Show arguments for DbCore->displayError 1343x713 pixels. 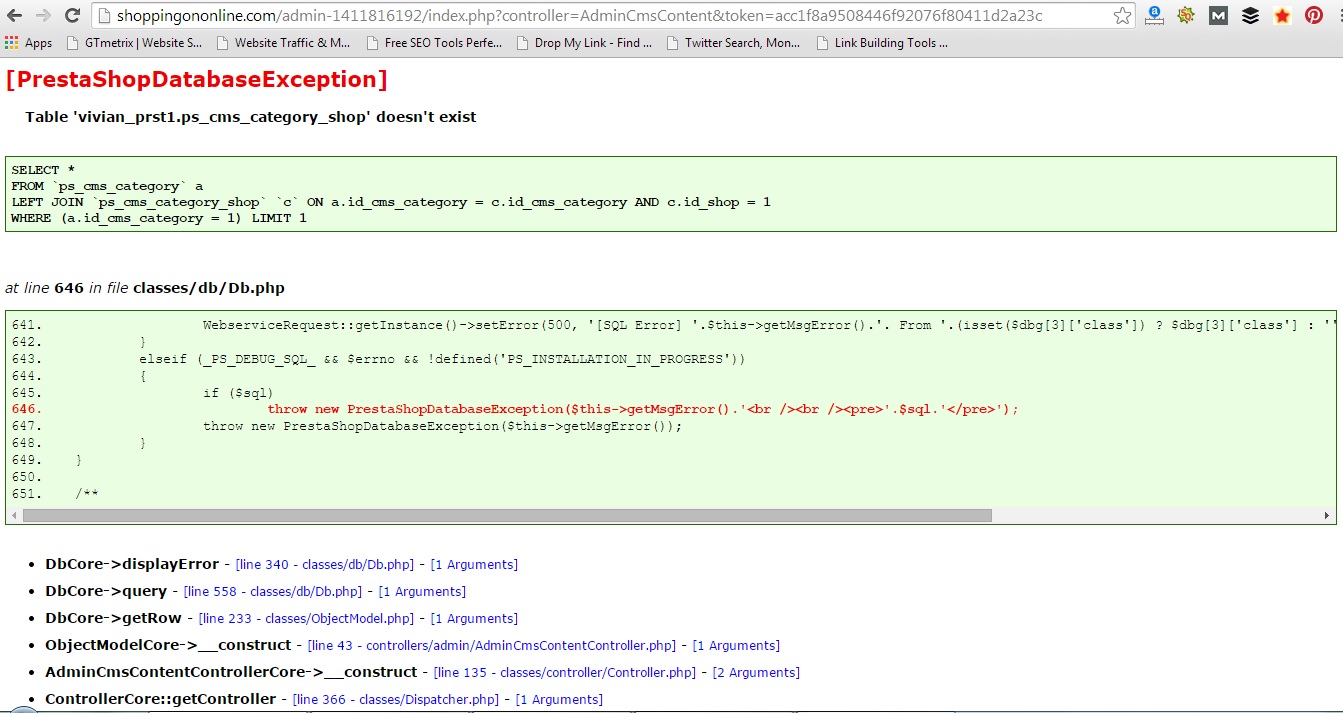(x=474, y=565)
